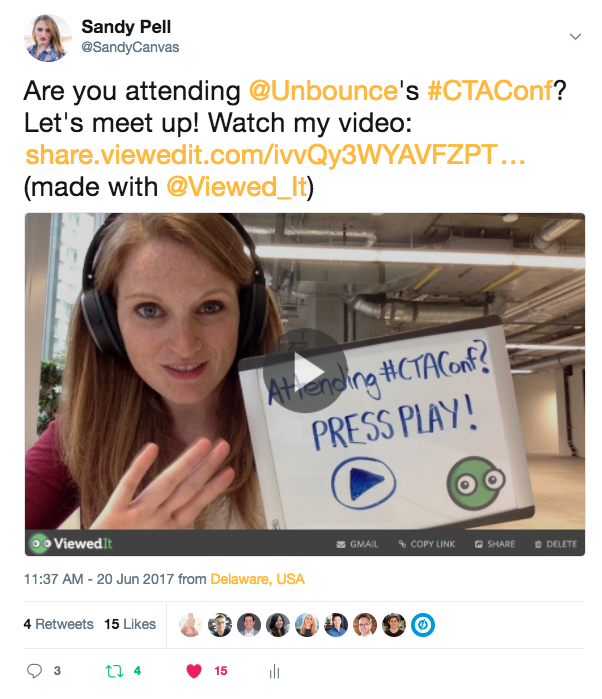Open the share.viewedit.com video link
602x699 pixels.
[275, 155]
